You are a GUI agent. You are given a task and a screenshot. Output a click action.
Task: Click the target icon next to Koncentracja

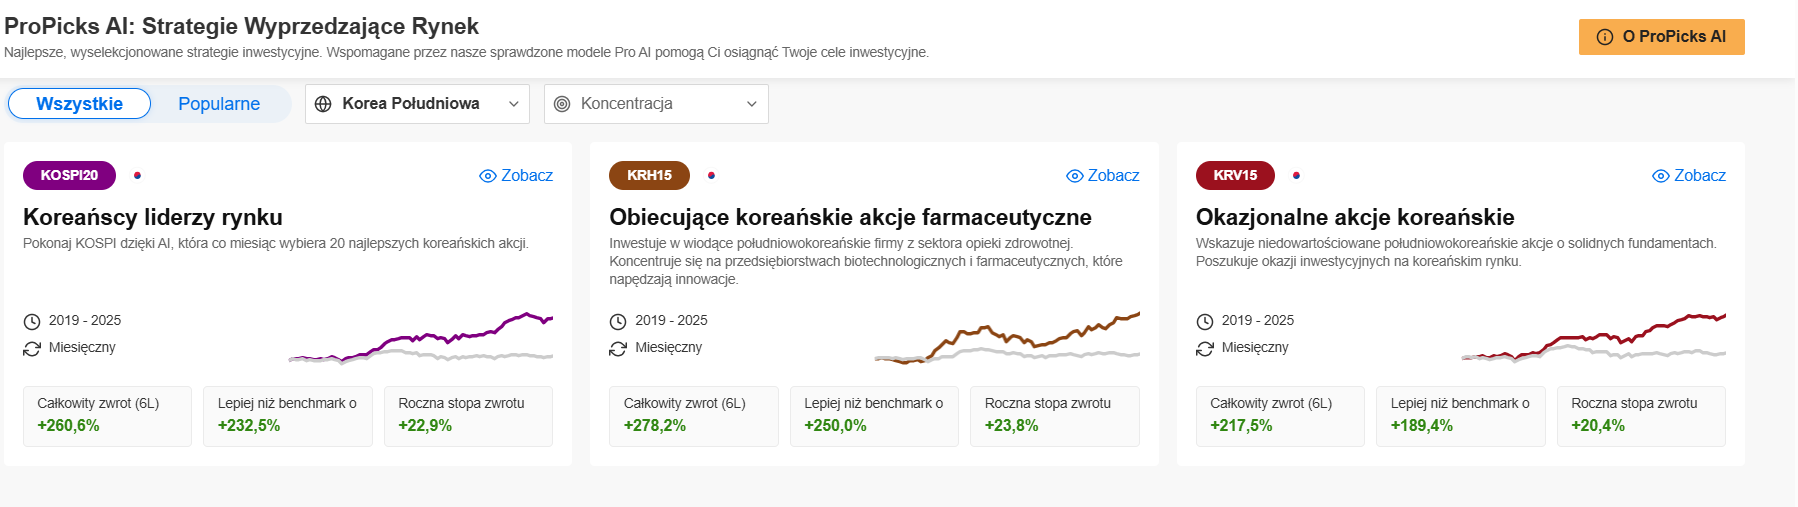point(562,104)
